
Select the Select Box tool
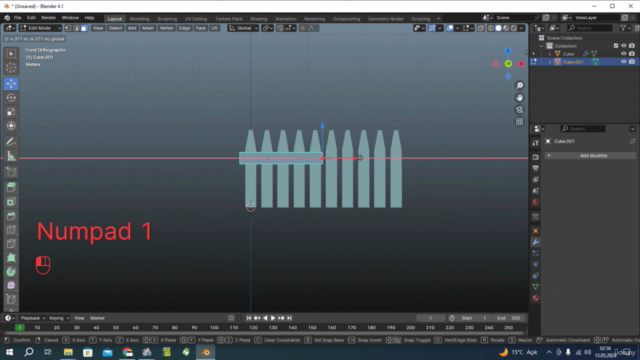pos(11,54)
